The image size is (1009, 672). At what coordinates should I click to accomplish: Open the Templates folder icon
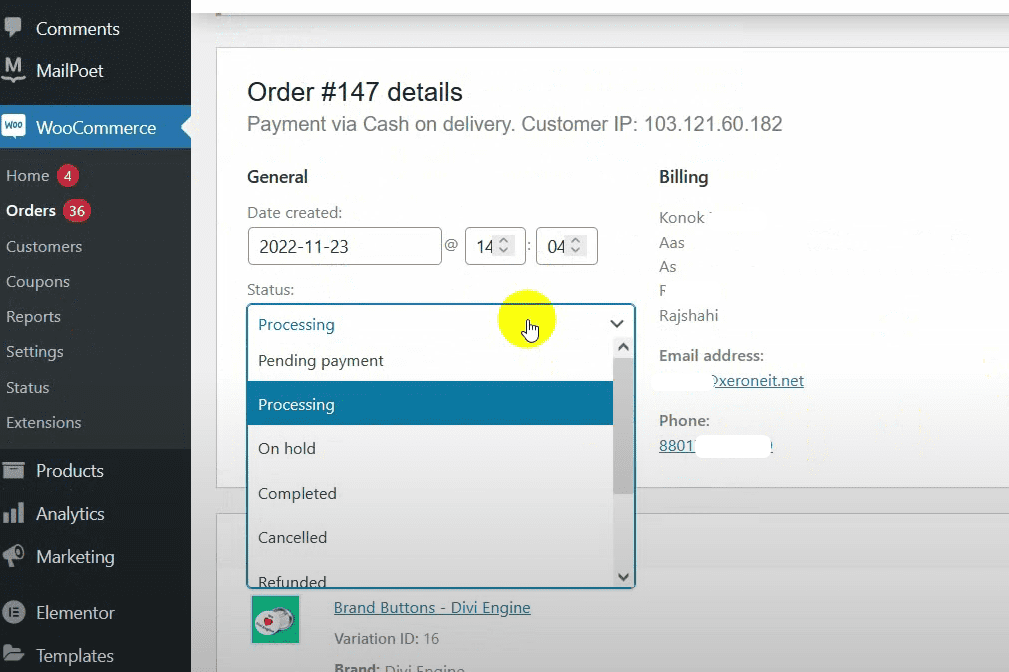click(13, 655)
